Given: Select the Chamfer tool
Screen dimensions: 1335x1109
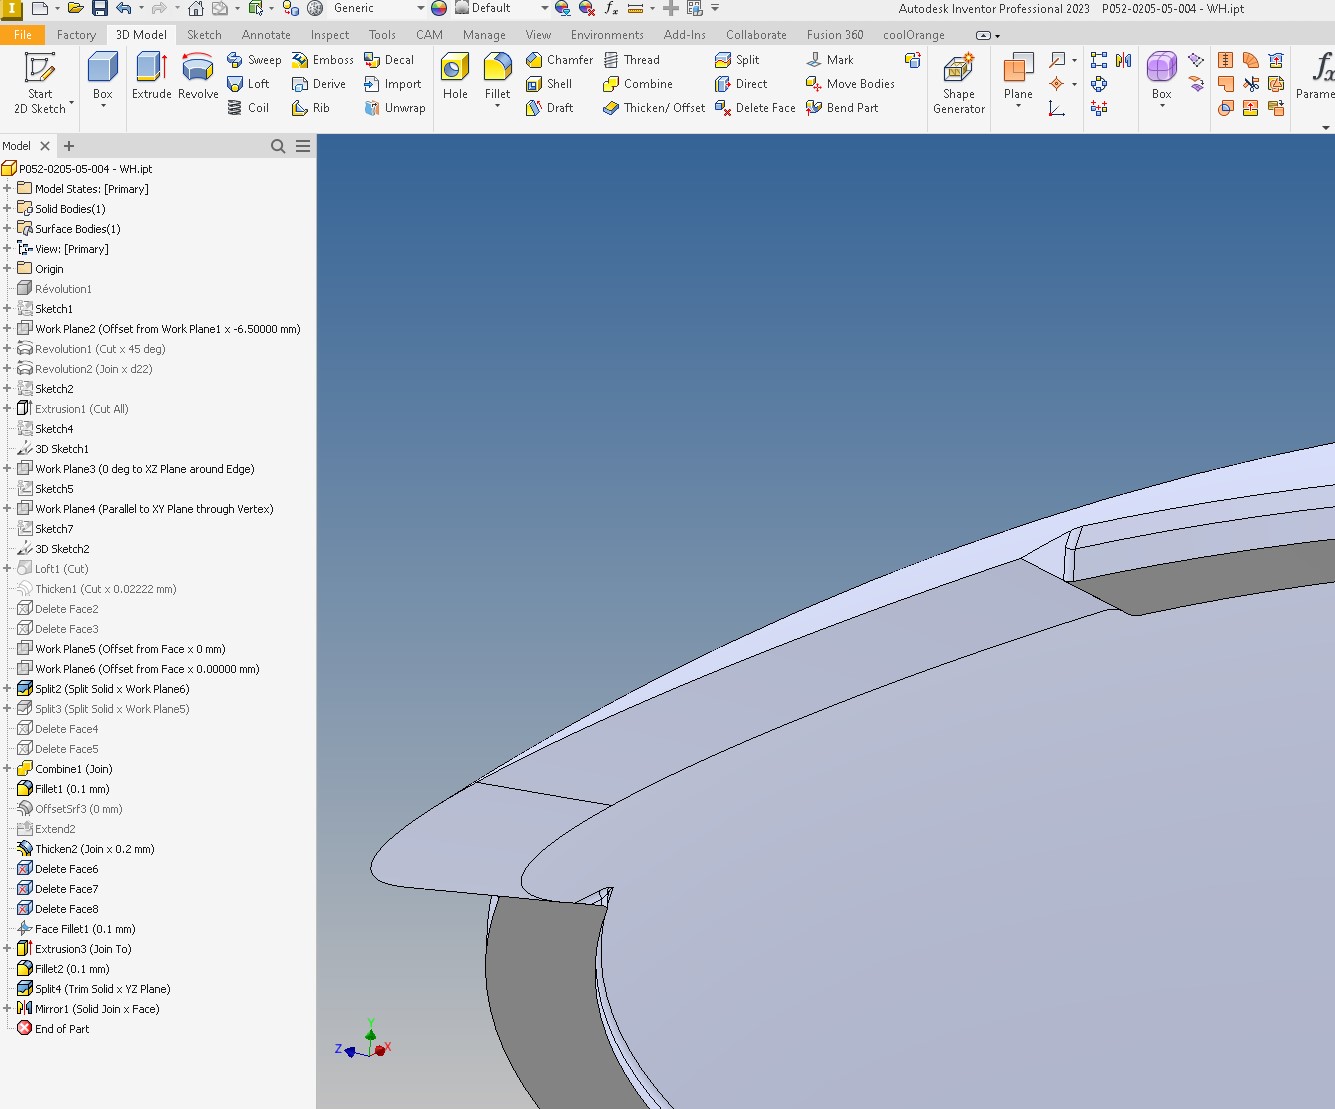Looking at the screenshot, I should point(558,59).
